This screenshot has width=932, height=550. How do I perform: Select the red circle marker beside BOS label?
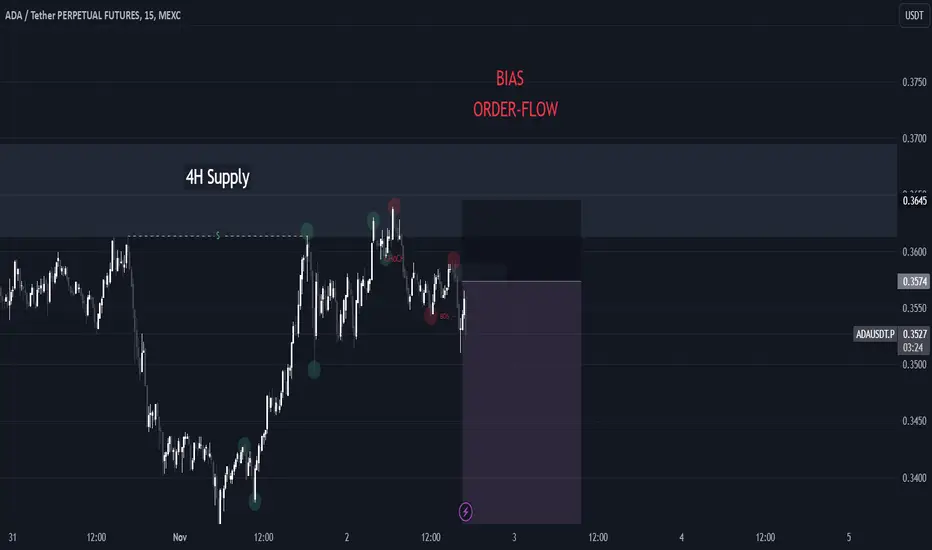[x=431, y=316]
